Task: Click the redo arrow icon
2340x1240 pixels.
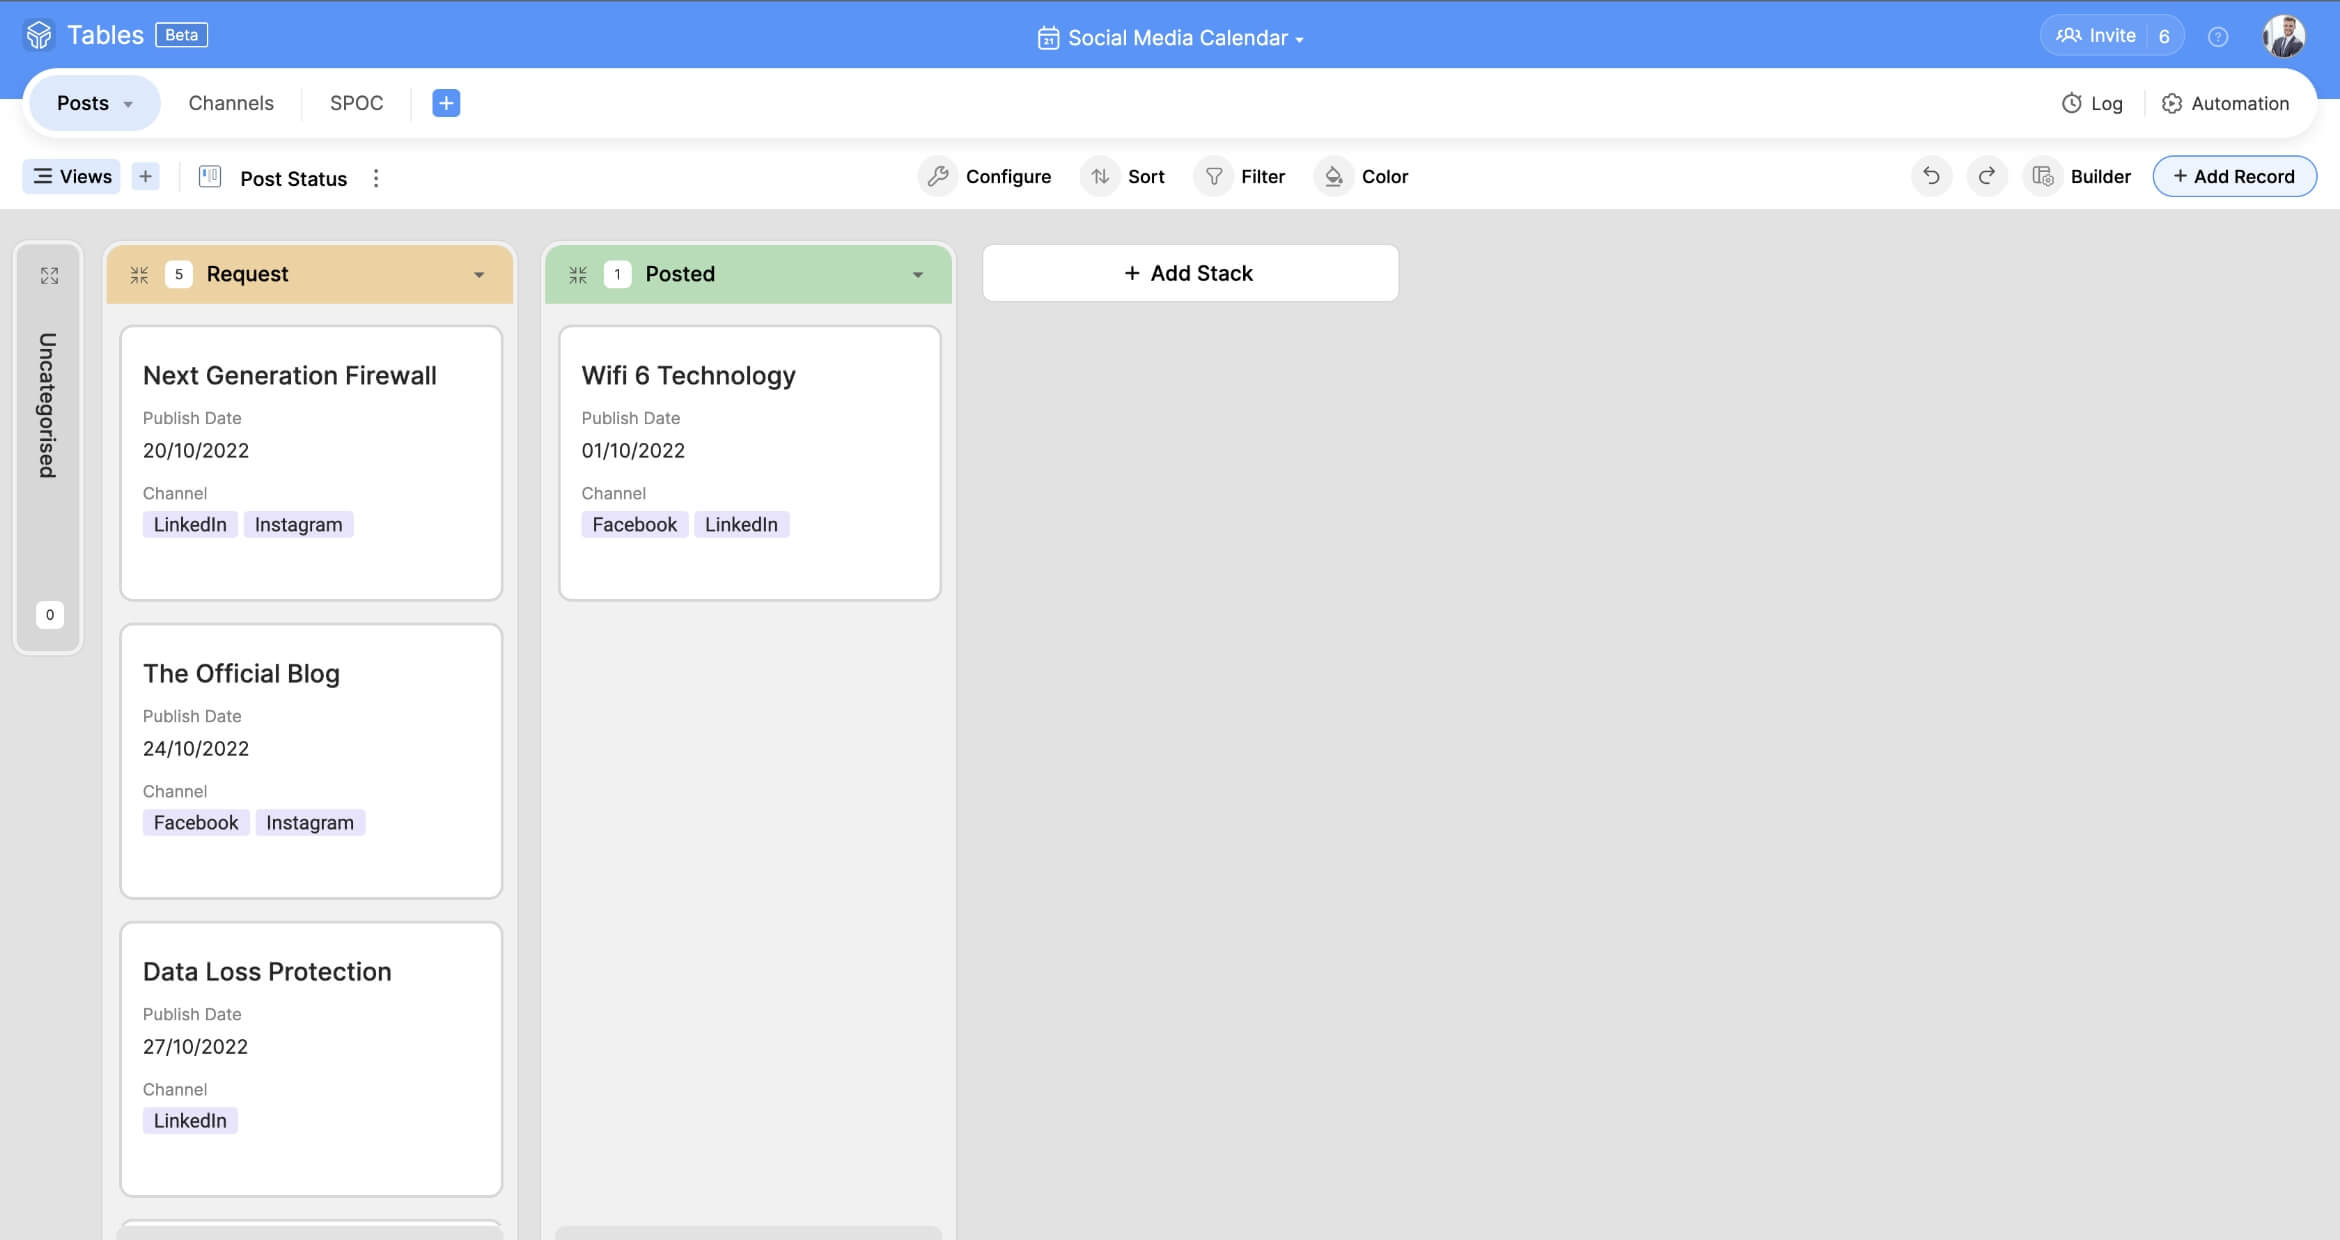Action: click(1987, 176)
